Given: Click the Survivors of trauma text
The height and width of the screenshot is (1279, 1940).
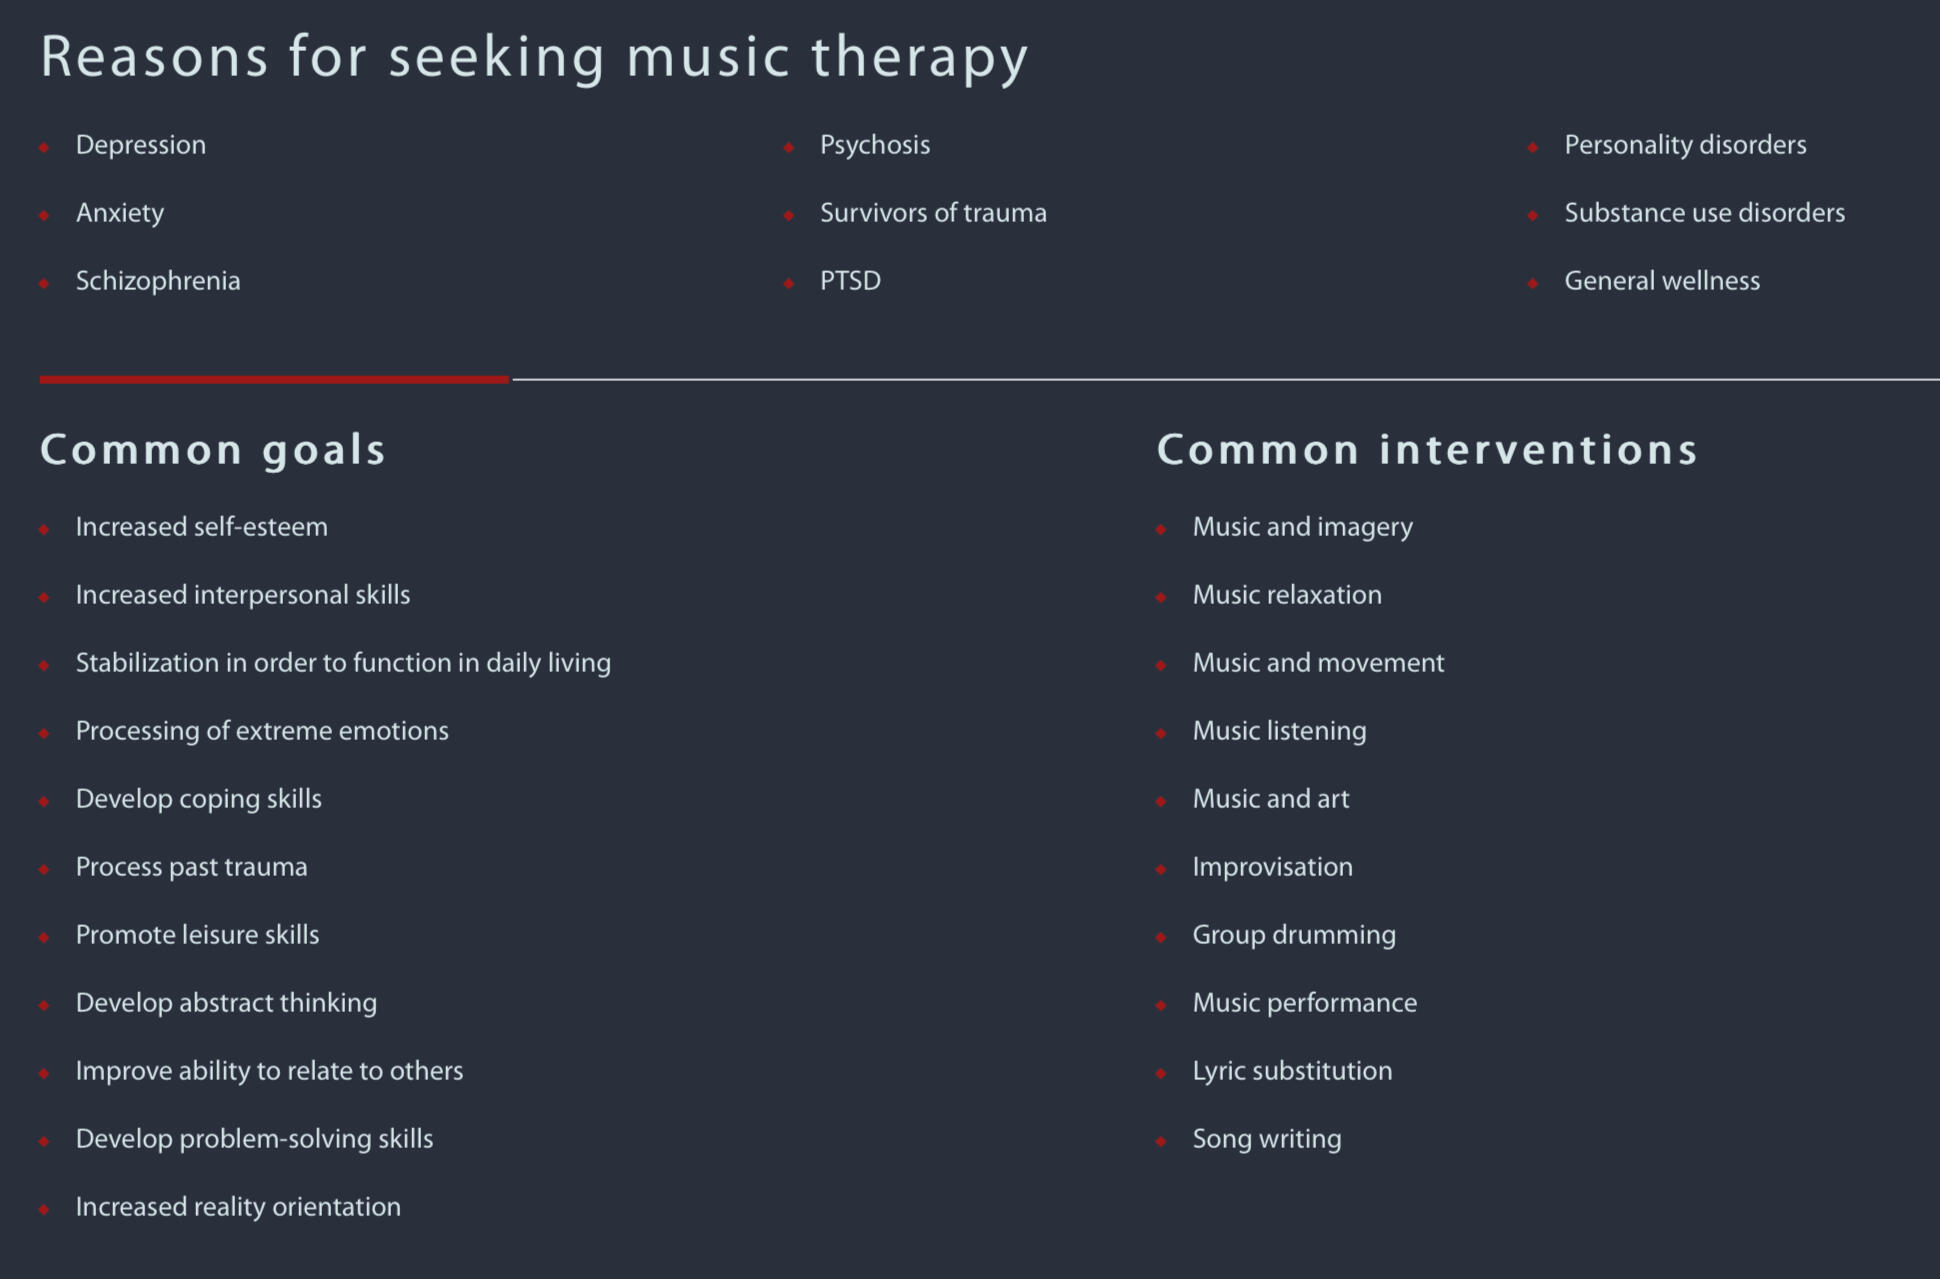Looking at the screenshot, I should pyautogui.click(x=933, y=213).
